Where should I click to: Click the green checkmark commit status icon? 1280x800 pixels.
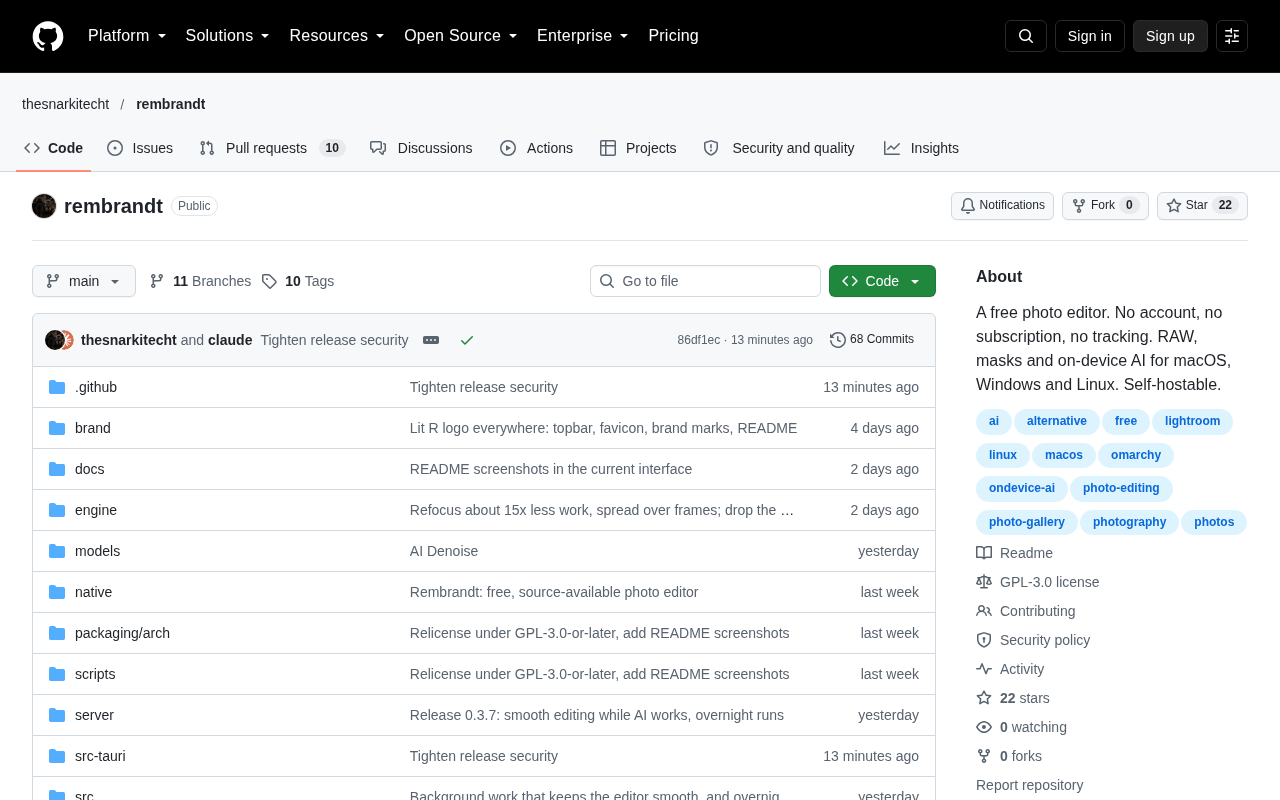(467, 340)
